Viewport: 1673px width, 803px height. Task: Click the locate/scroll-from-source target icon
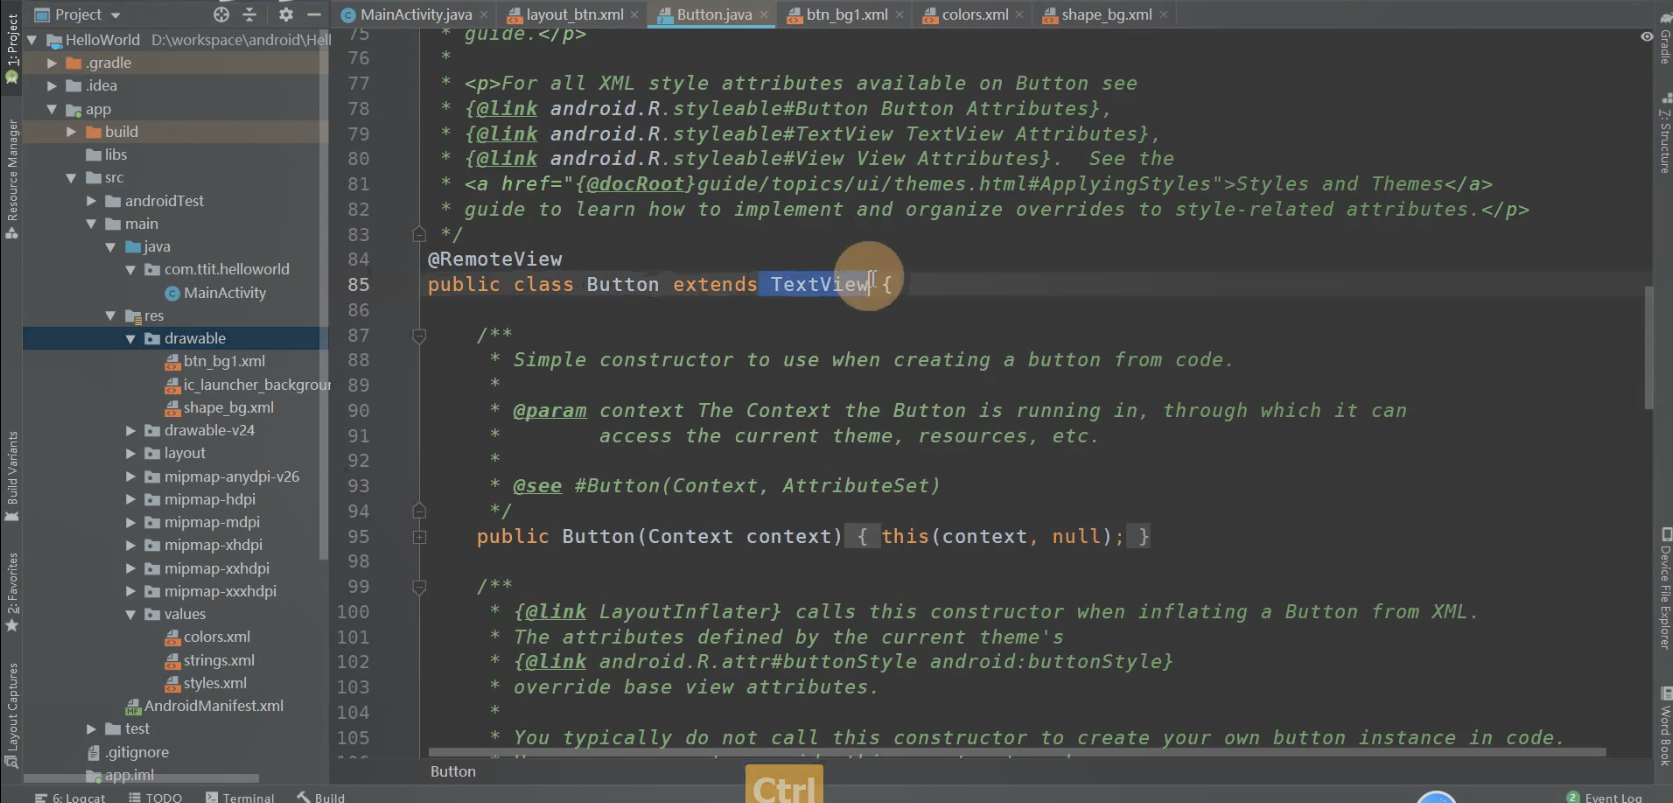221,15
